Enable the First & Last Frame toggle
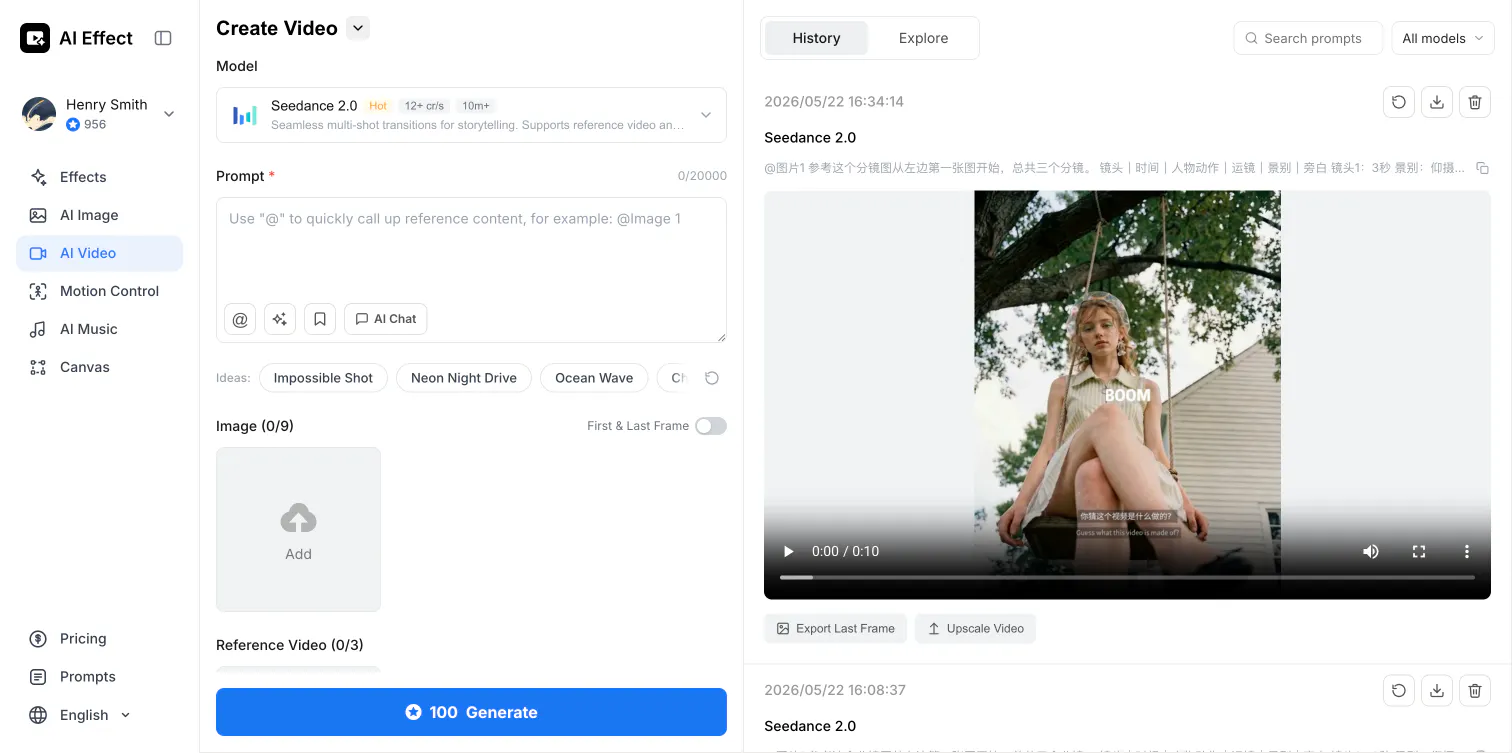The width and height of the screenshot is (1512, 753). tap(711, 426)
